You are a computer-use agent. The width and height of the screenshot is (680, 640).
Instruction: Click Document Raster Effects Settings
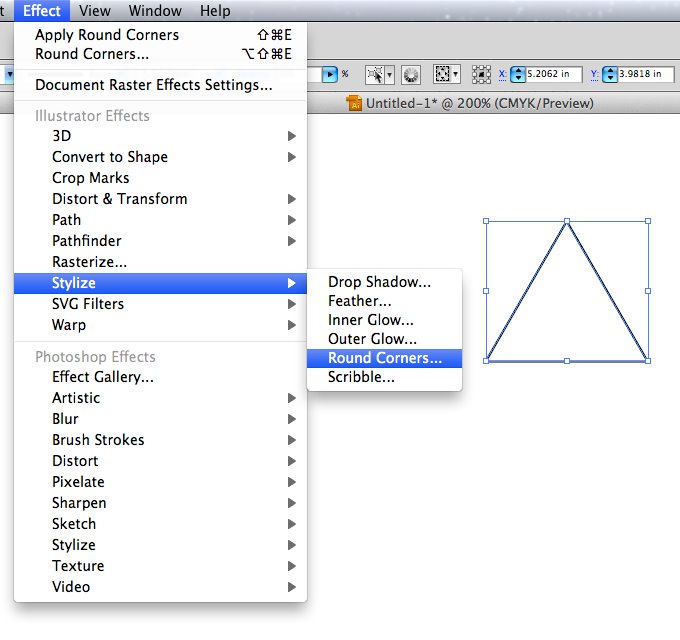coord(153,85)
